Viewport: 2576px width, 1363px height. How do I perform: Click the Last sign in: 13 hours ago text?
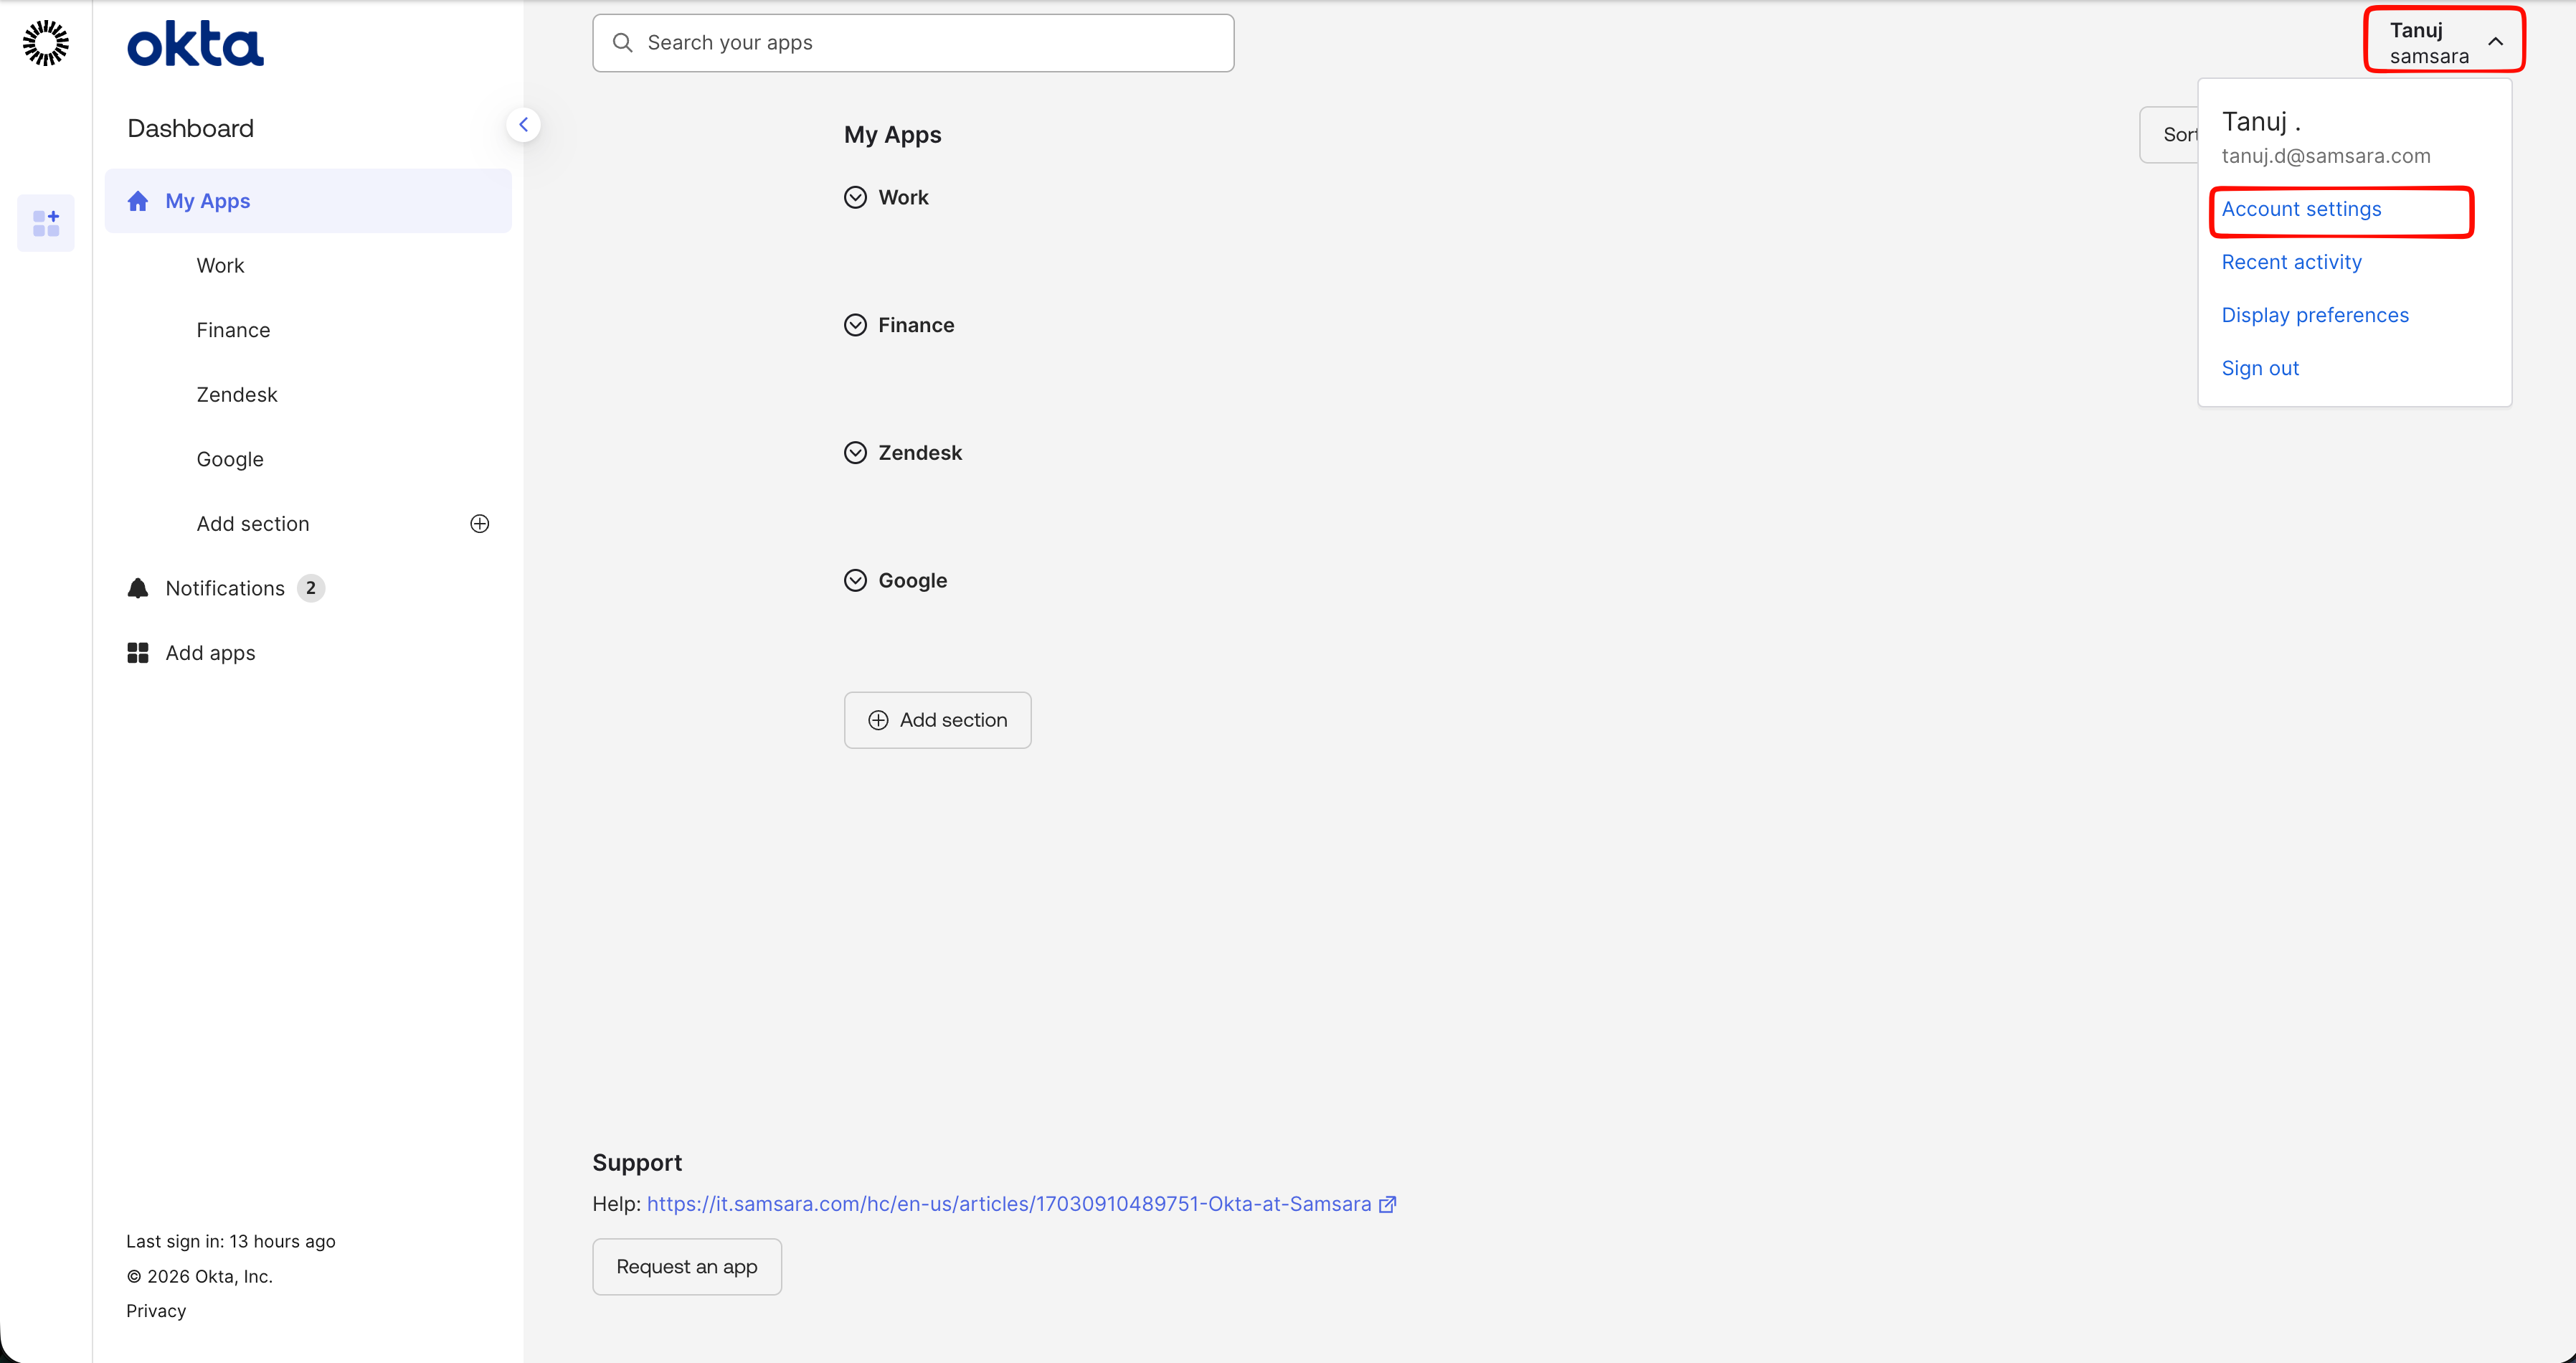[x=231, y=1241]
